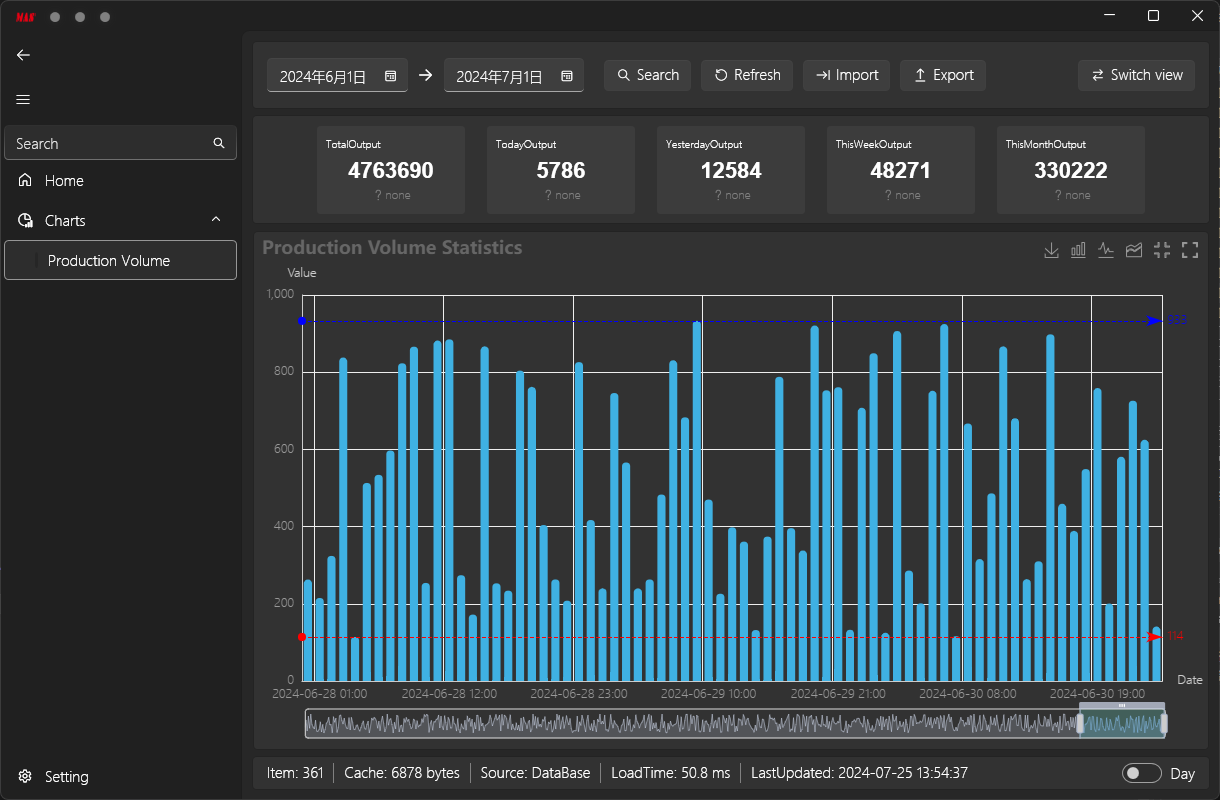
Task: Toggle the hamburger navigation menu
Action: [x=24, y=99]
